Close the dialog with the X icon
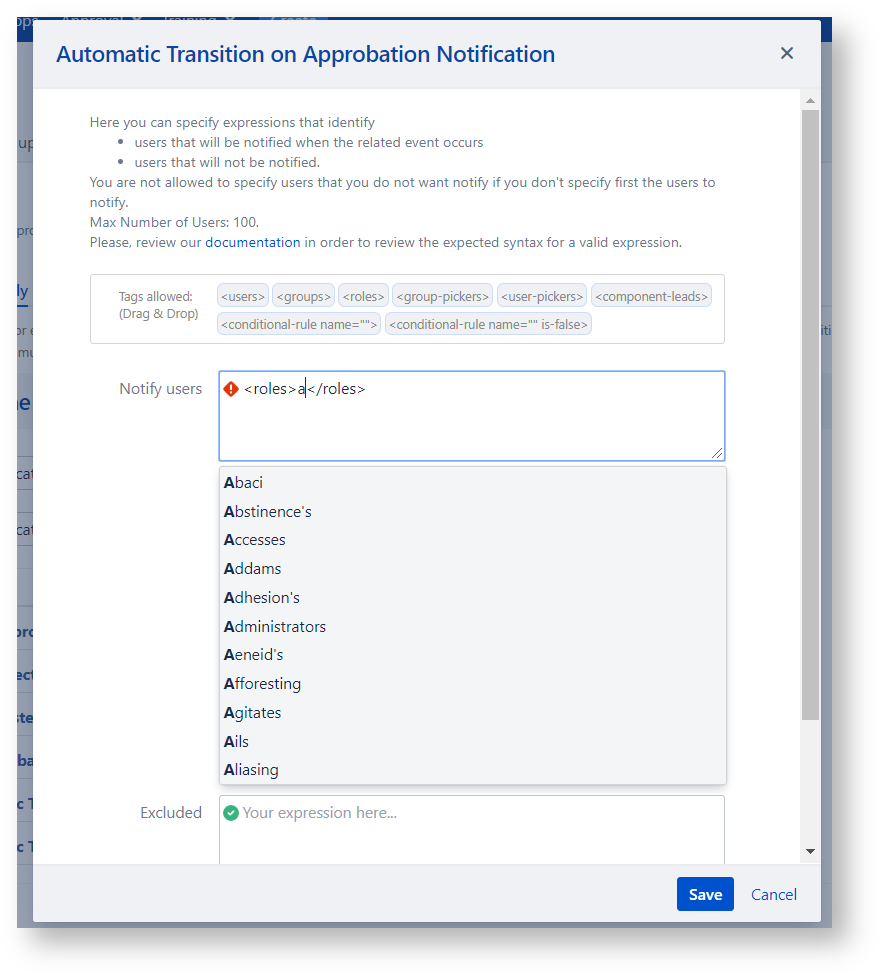880x976 pixels. point(786,54)
